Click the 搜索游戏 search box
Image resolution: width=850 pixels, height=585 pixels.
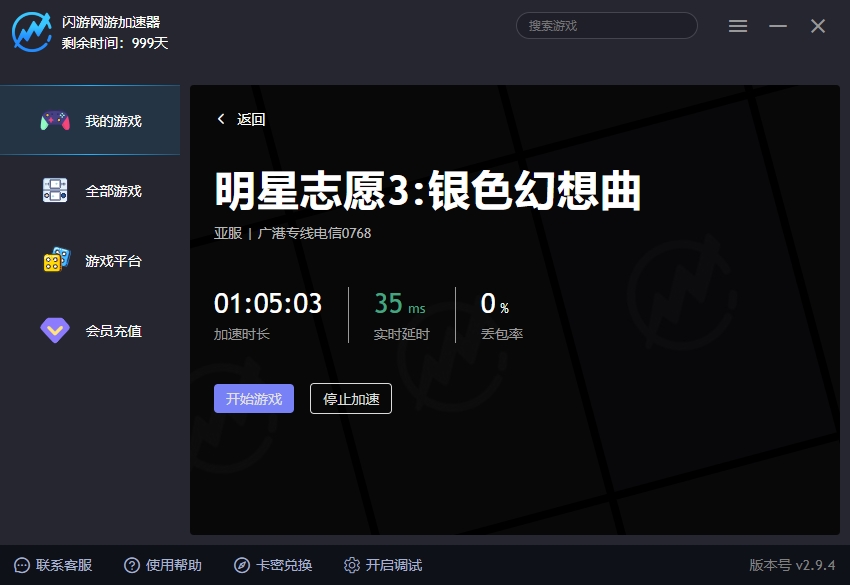click(606, 26)
